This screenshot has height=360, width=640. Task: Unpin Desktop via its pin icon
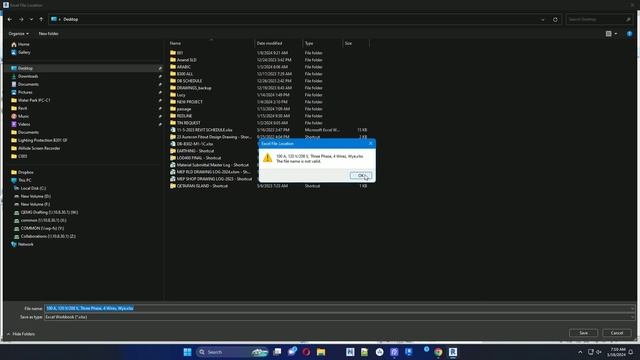160,69
